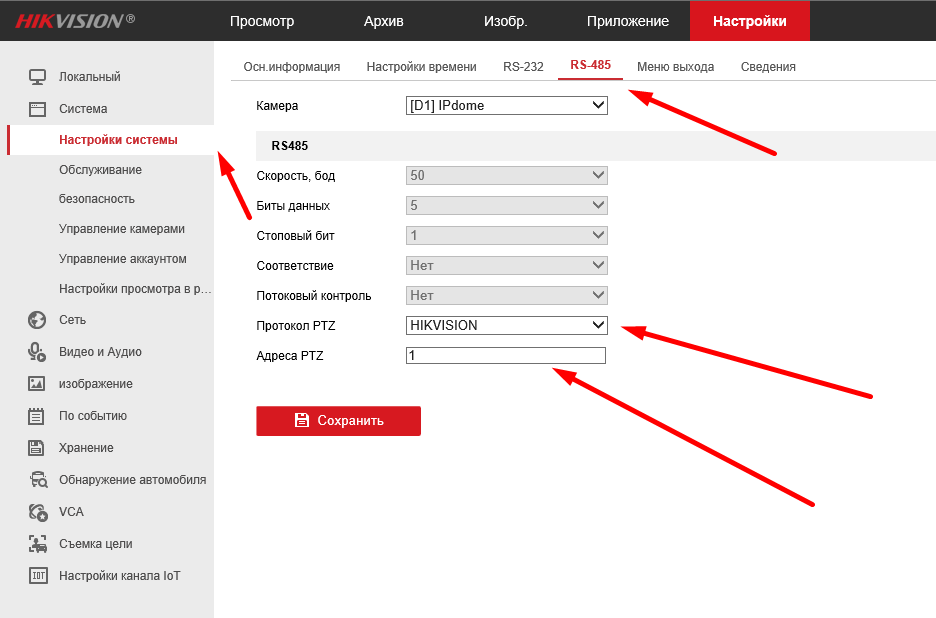
Task: Click the Адреса PTZ input field
Action: (505, 356)
